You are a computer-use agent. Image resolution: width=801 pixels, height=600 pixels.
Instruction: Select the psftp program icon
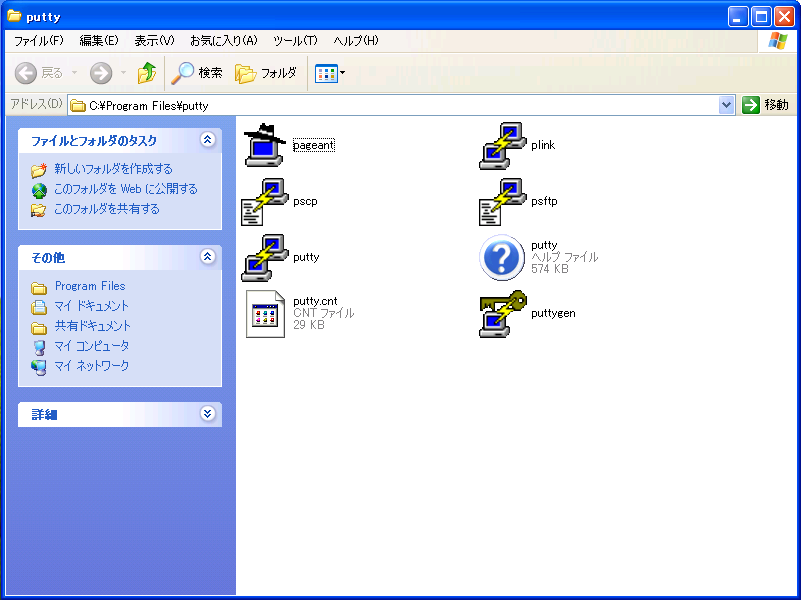pos(503,202)
